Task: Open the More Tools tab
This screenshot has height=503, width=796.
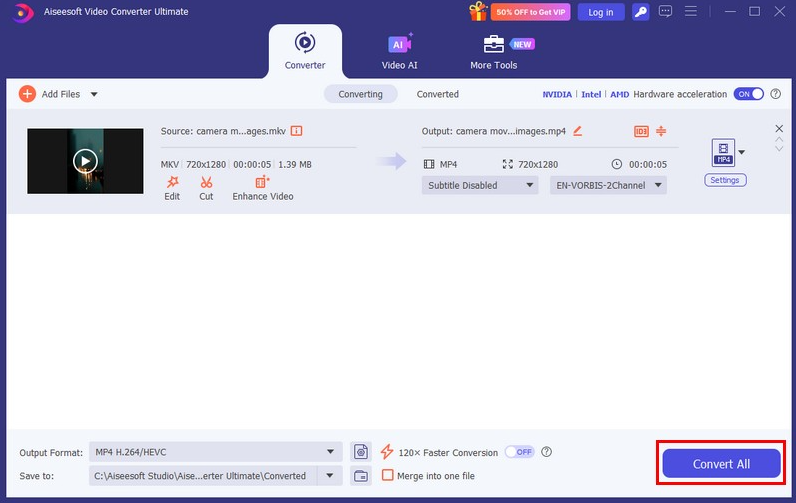Action: (x=493, y=52)
